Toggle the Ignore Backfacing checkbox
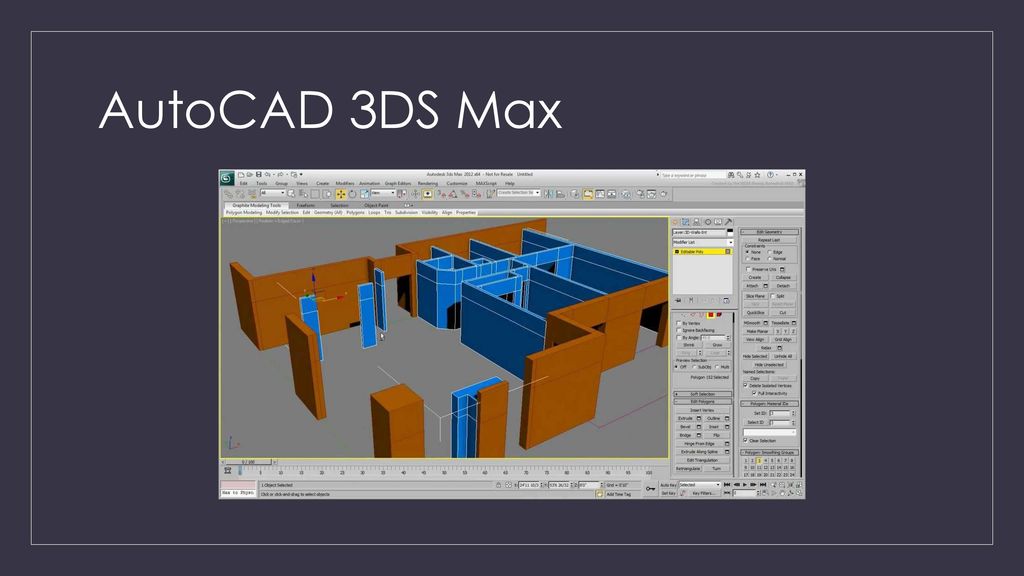 (x=678, y=330)
